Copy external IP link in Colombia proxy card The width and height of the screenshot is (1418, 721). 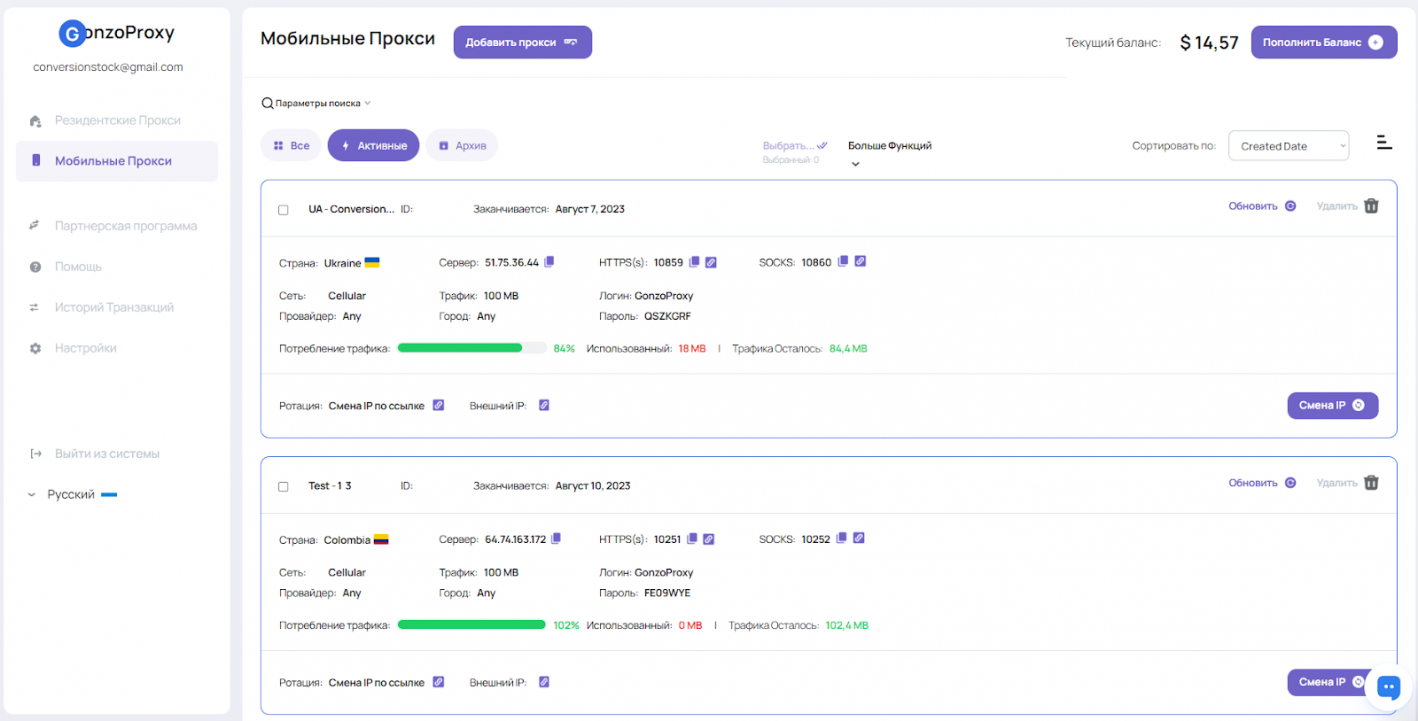click(544, 682)
